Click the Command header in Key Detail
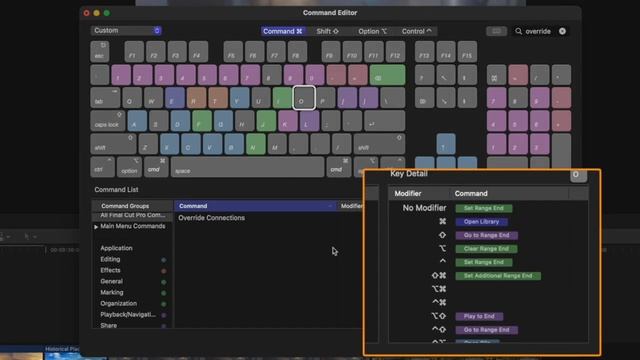640x360 pixels. (x=471, y=193)
